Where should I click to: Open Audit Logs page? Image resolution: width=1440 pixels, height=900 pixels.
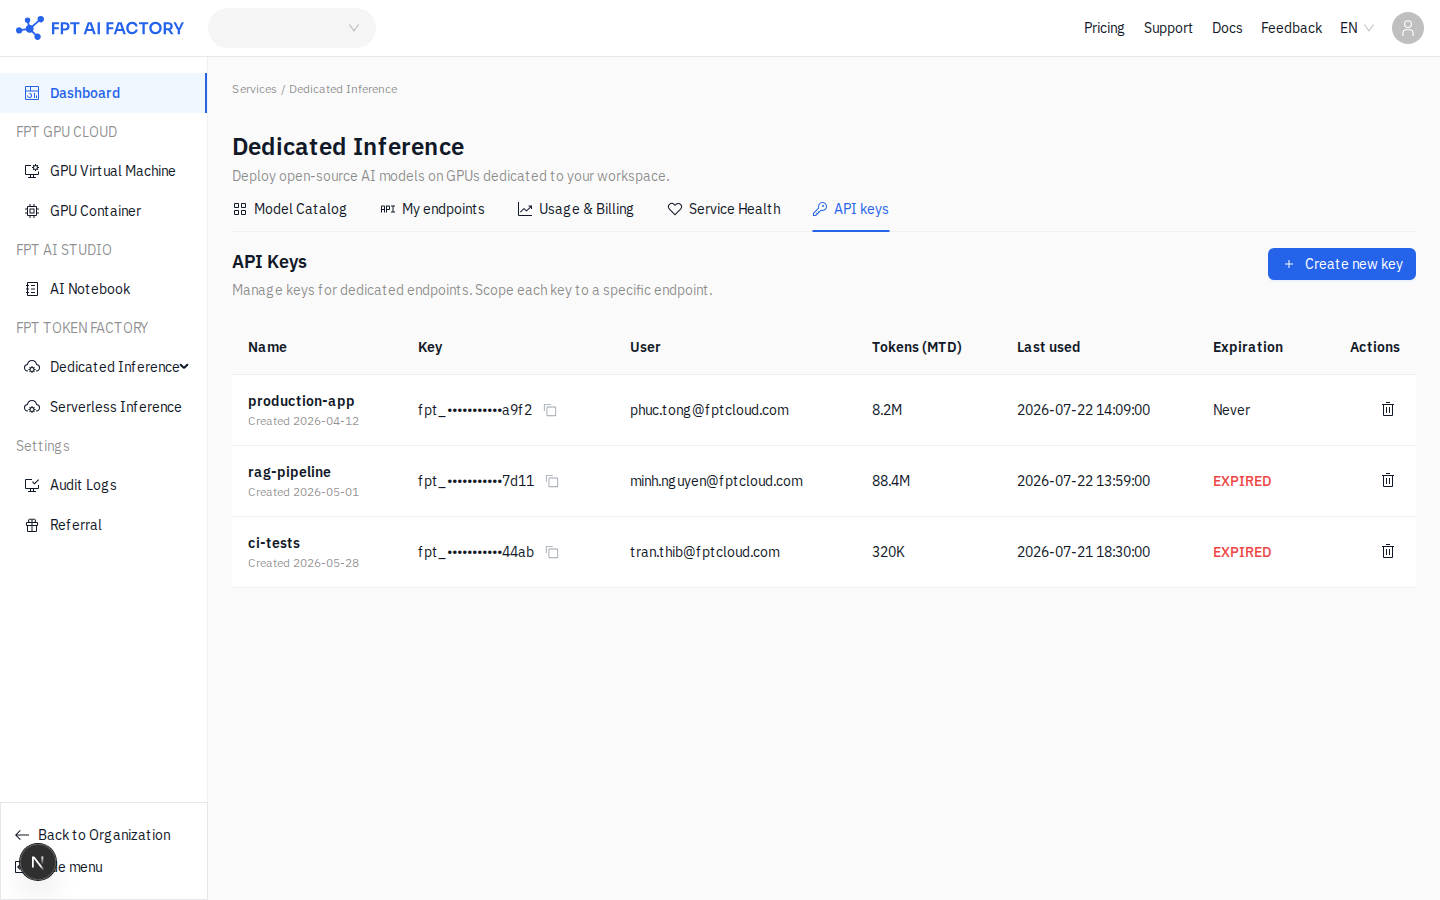point(103,485)
